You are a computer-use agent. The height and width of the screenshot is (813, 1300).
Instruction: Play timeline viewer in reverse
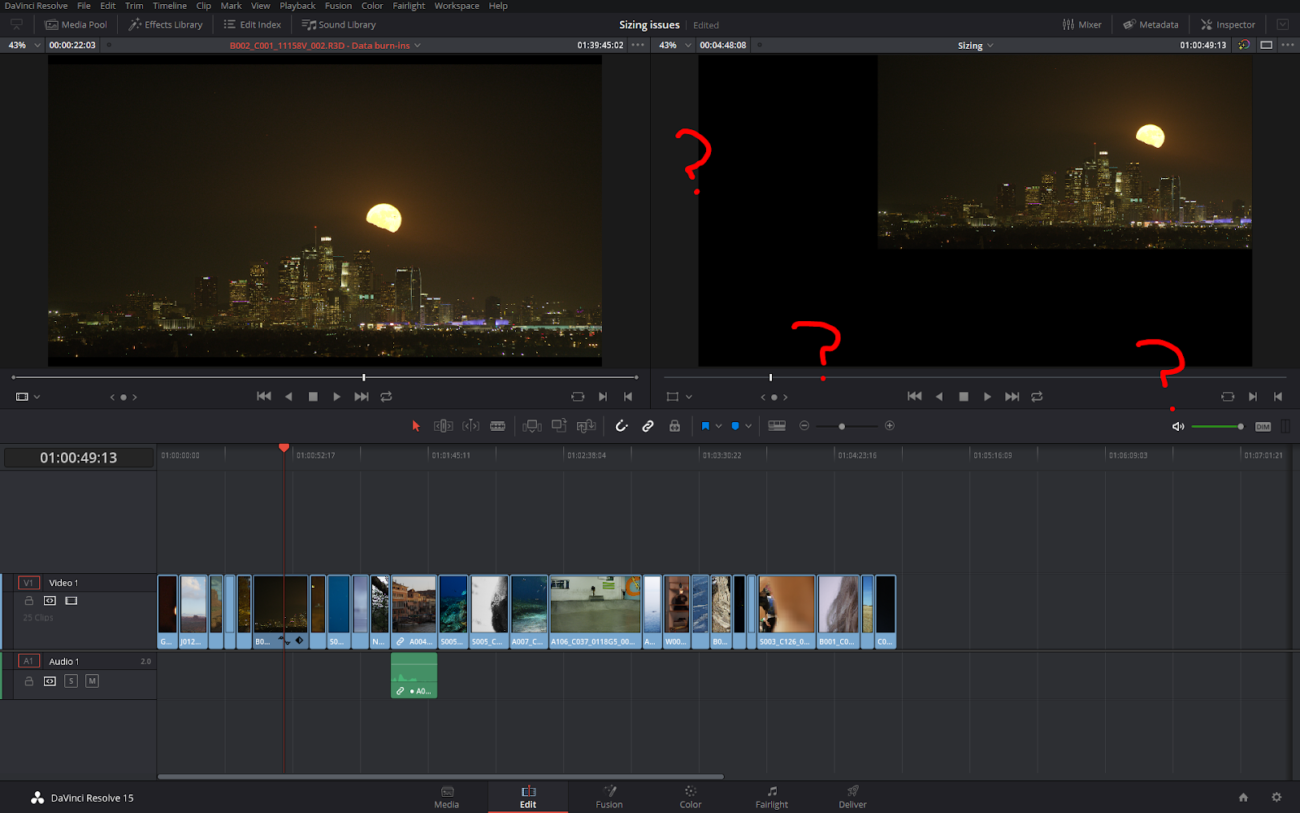(x=939, y=397)
